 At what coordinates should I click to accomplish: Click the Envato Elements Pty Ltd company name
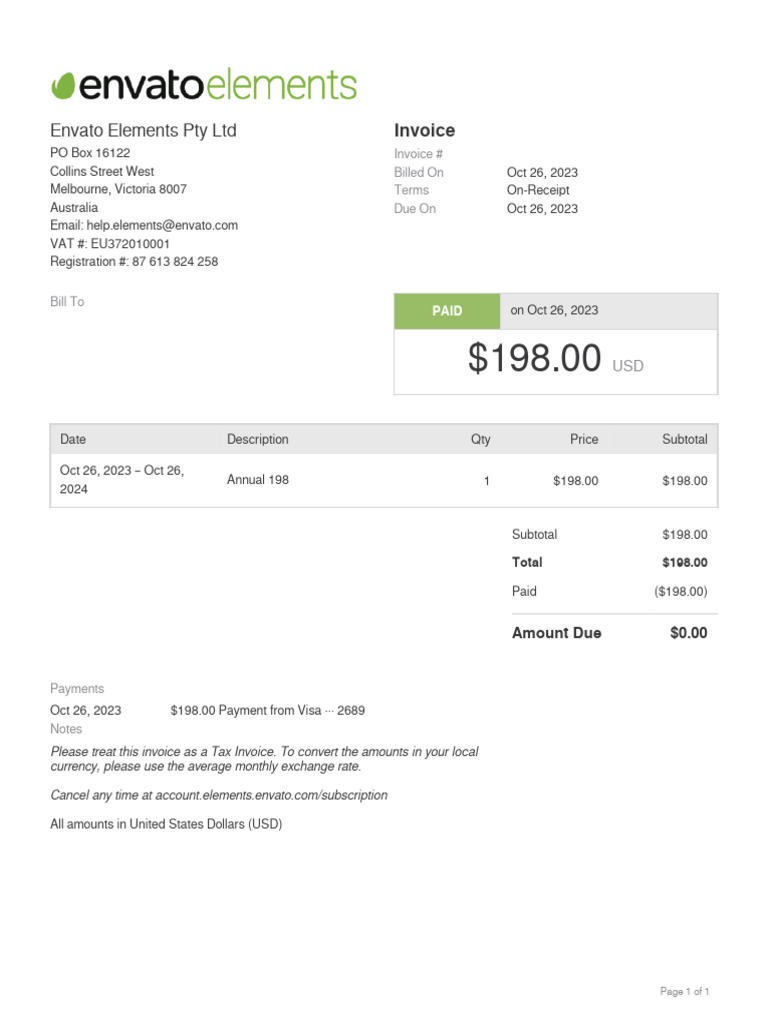click(143, 131)
